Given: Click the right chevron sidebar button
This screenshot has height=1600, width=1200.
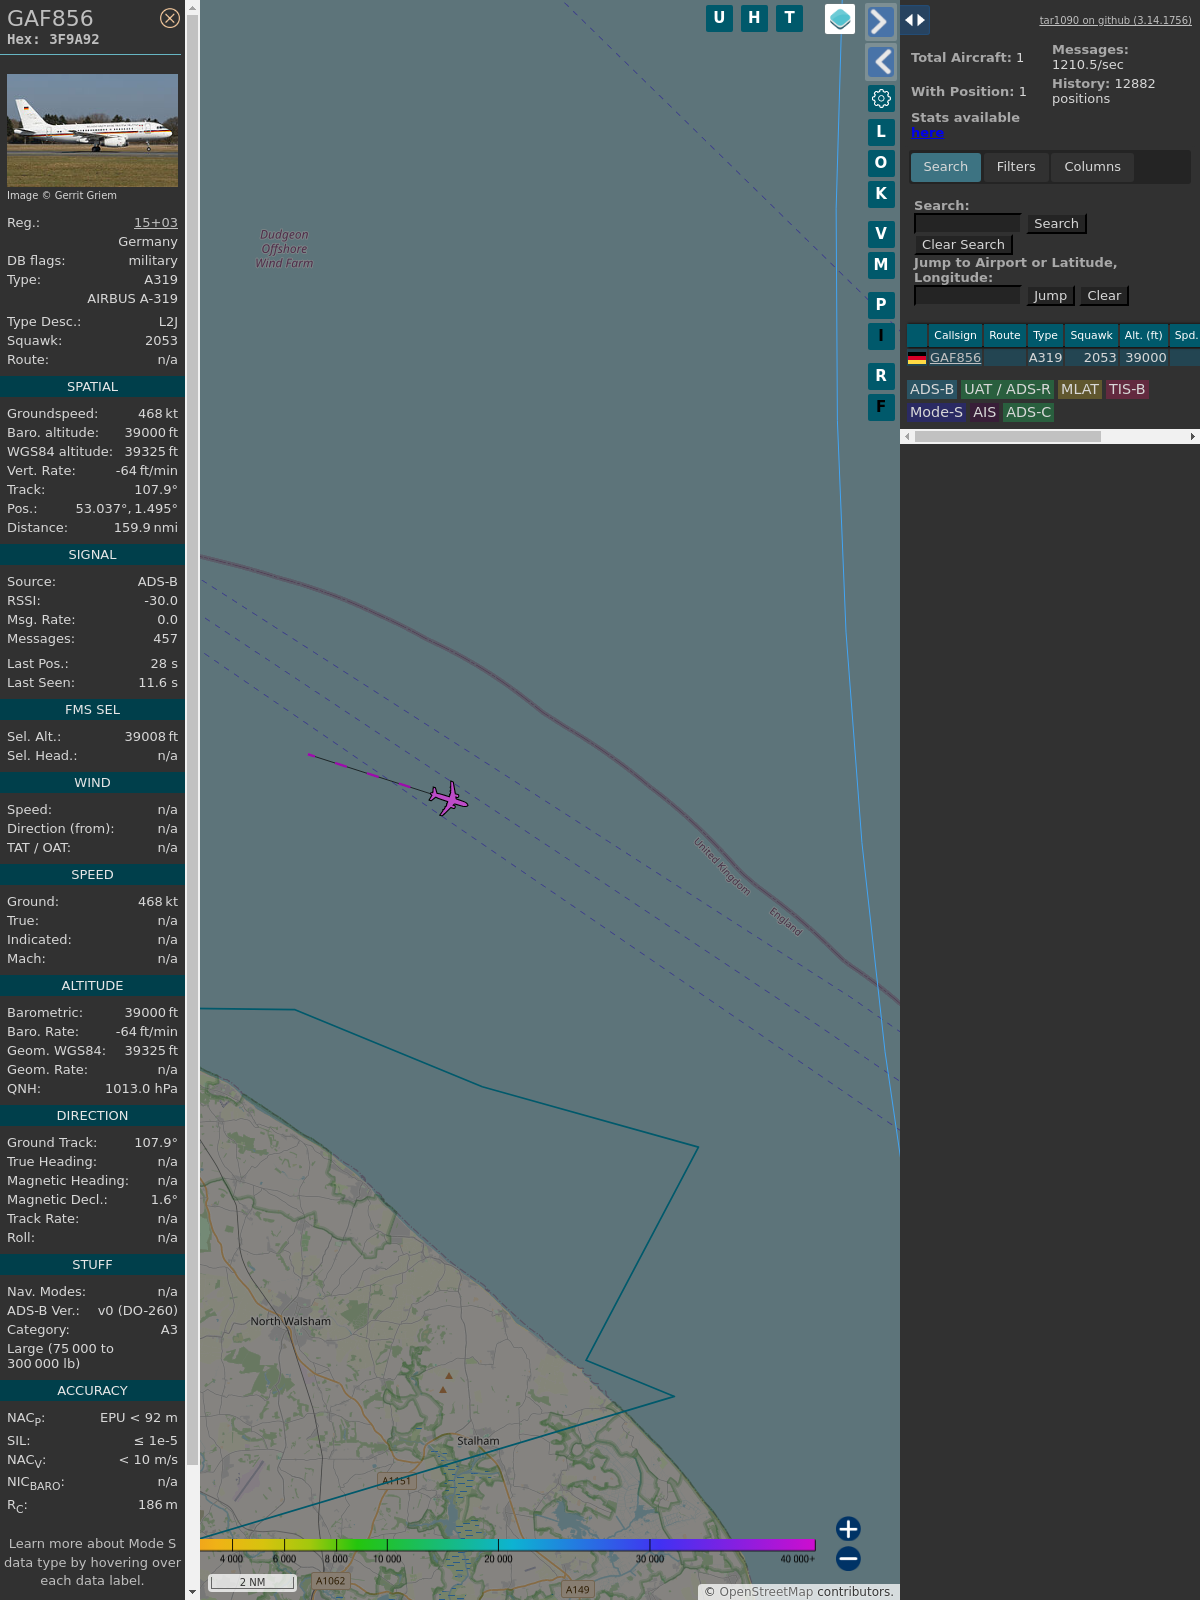Looking at the screenshot, I should click(880, 22).
